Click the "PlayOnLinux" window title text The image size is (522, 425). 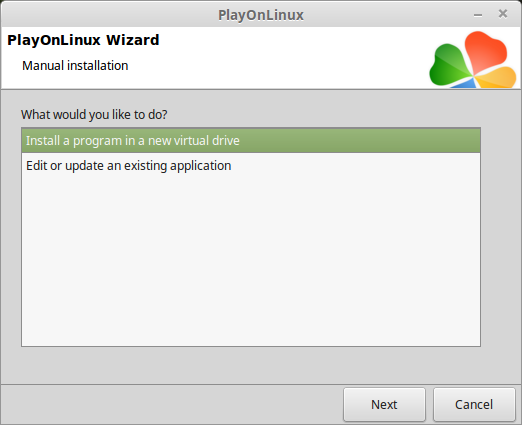261,15
